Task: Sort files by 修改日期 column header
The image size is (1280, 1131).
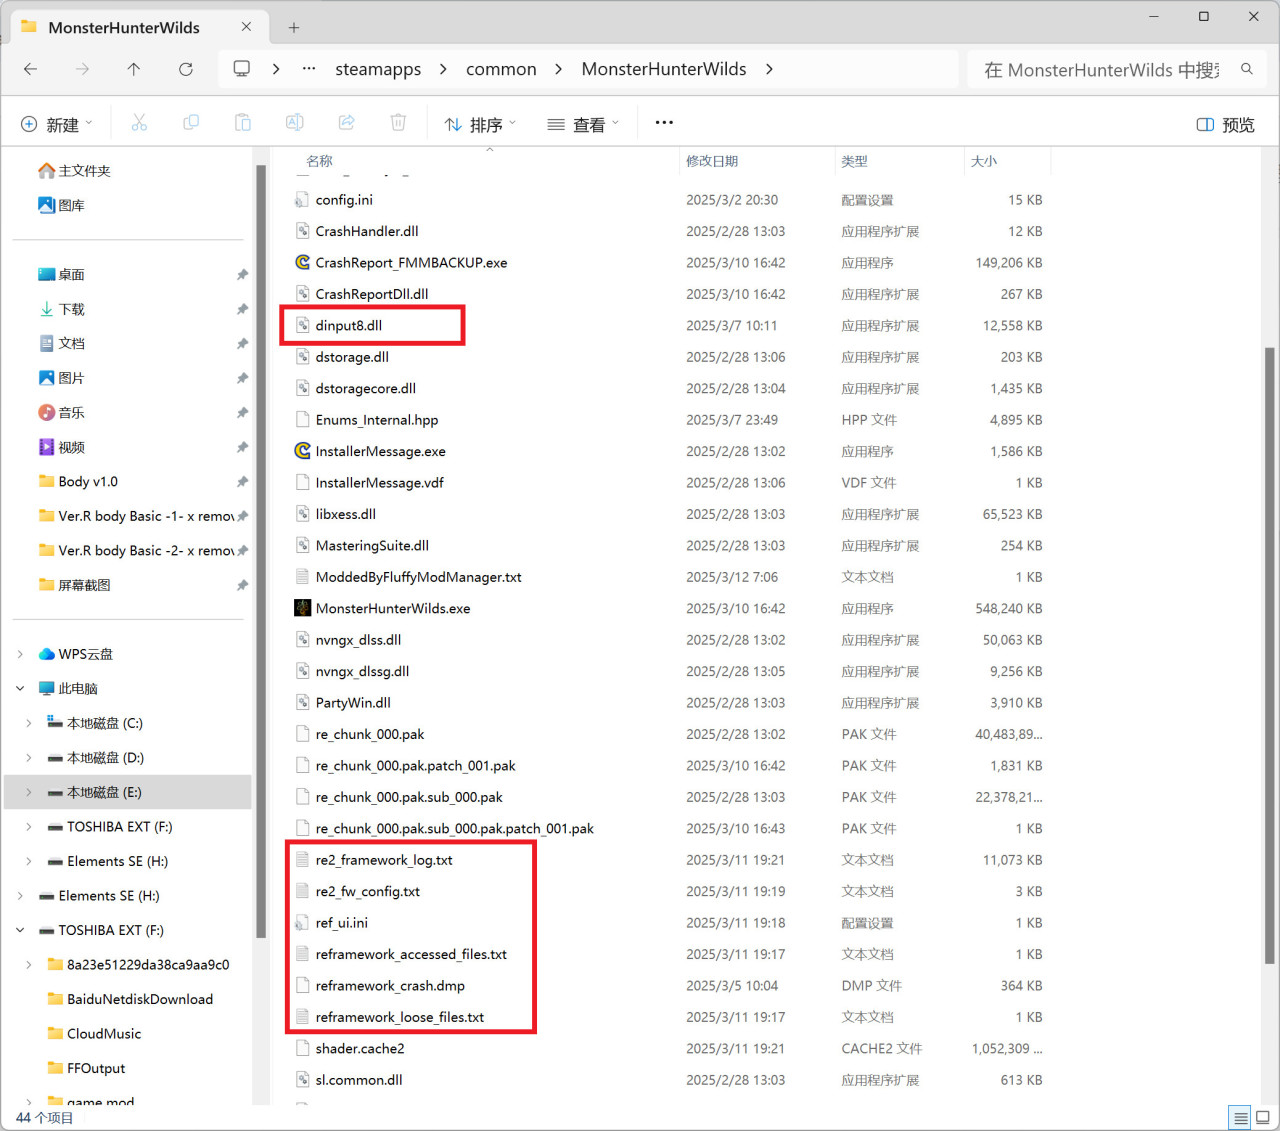Action: (712, 161)
